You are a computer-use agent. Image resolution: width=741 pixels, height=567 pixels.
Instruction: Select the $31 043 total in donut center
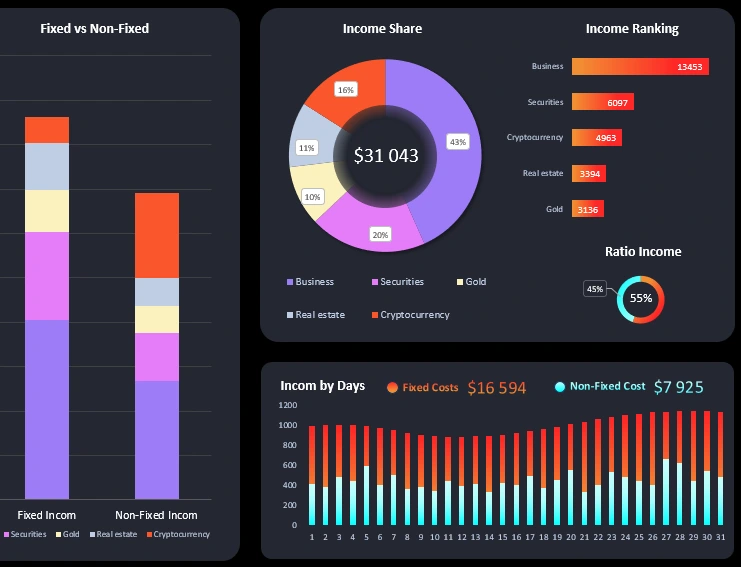pyautogui.click(x=386, y=156)
